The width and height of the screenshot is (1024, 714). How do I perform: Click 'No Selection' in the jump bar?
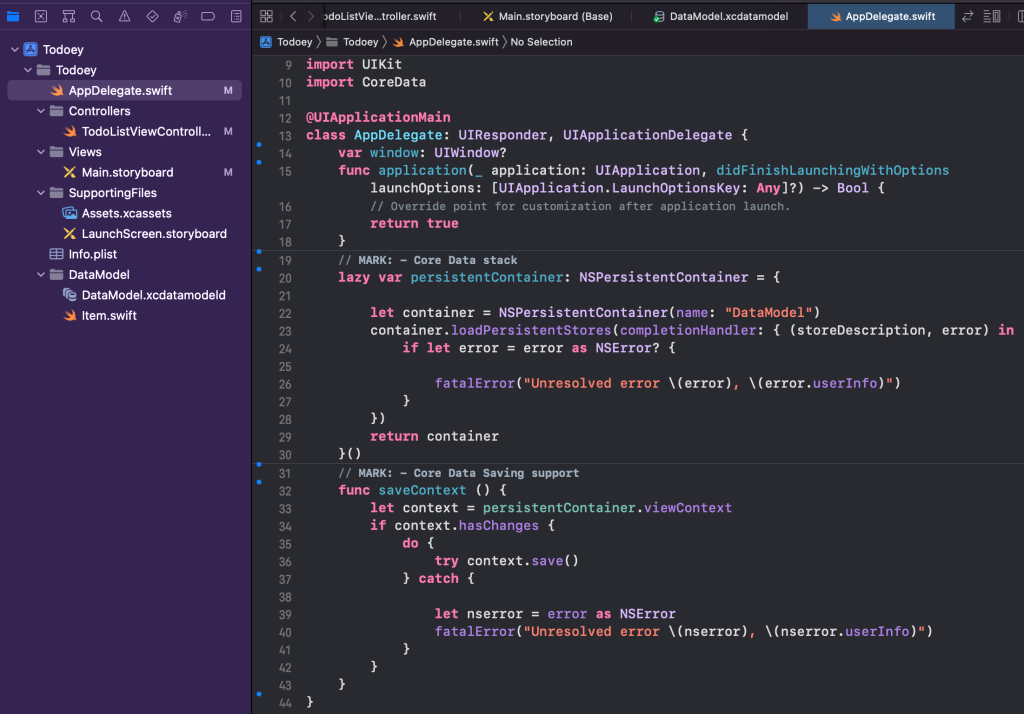click(x=541, y=42)
